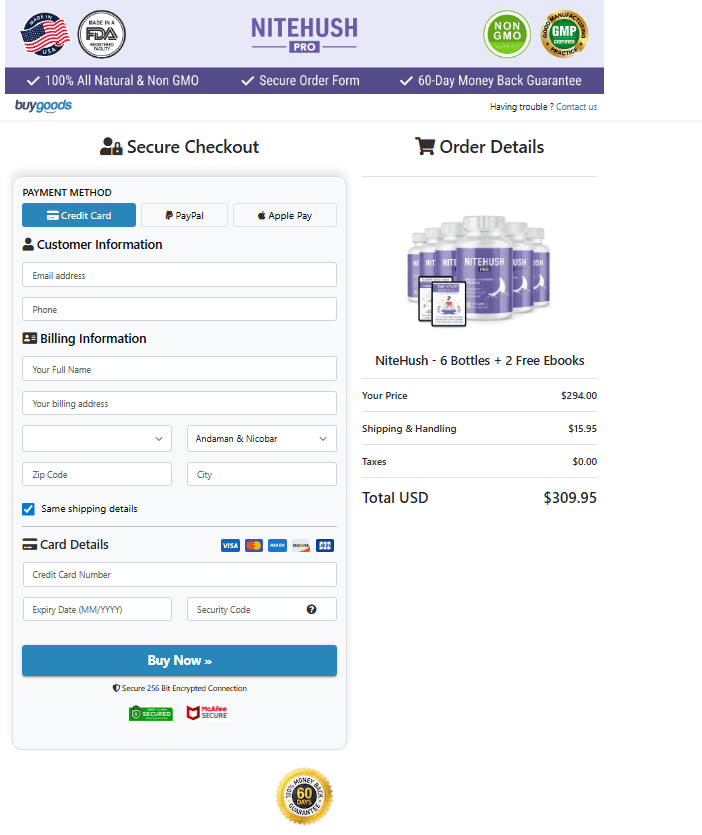Click the Comodo Secured badge
Viewport: 702px width, 835px height.
[x=150, y=714]
